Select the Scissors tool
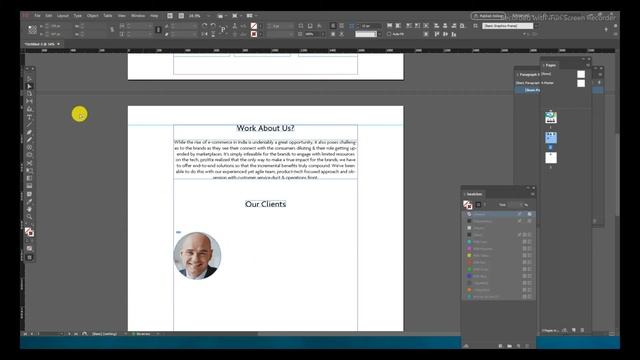 point(29,163)
